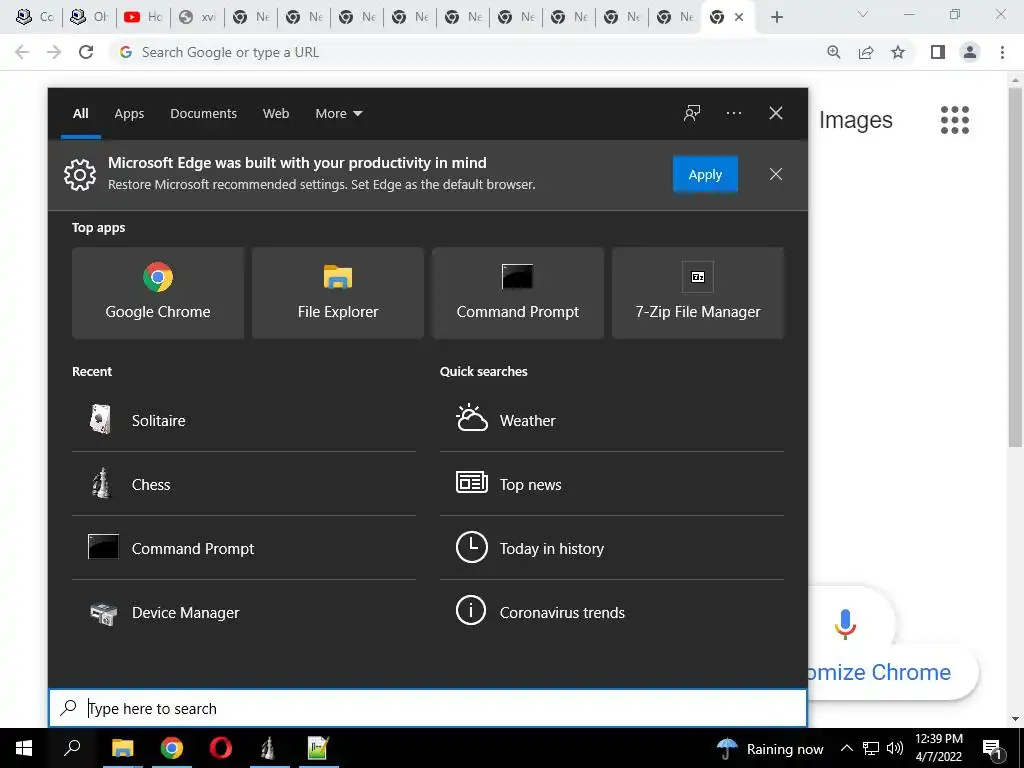
Task: Open Raining now weather widget
Action: [x=770, y=748]
